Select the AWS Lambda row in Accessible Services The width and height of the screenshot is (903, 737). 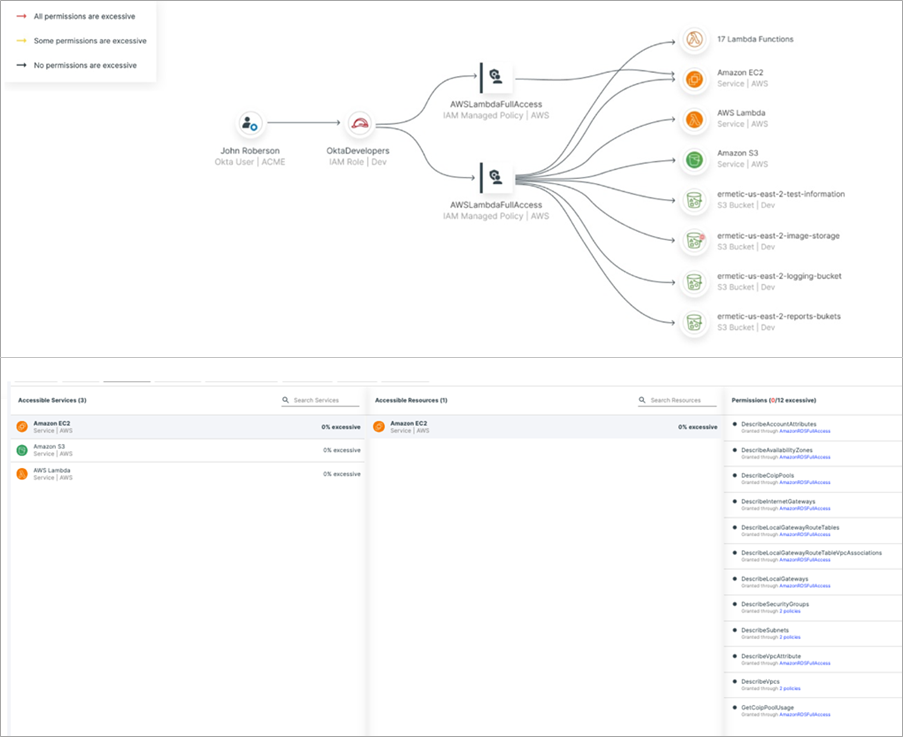188,474
